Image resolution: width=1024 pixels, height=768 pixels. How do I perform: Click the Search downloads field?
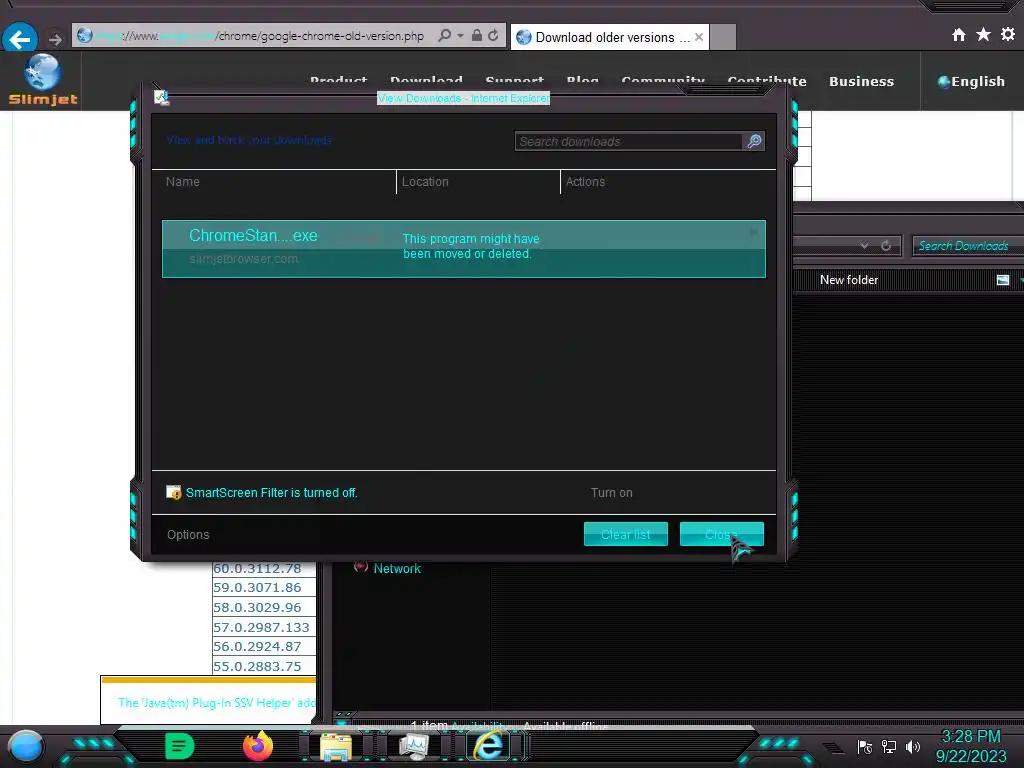628,142
